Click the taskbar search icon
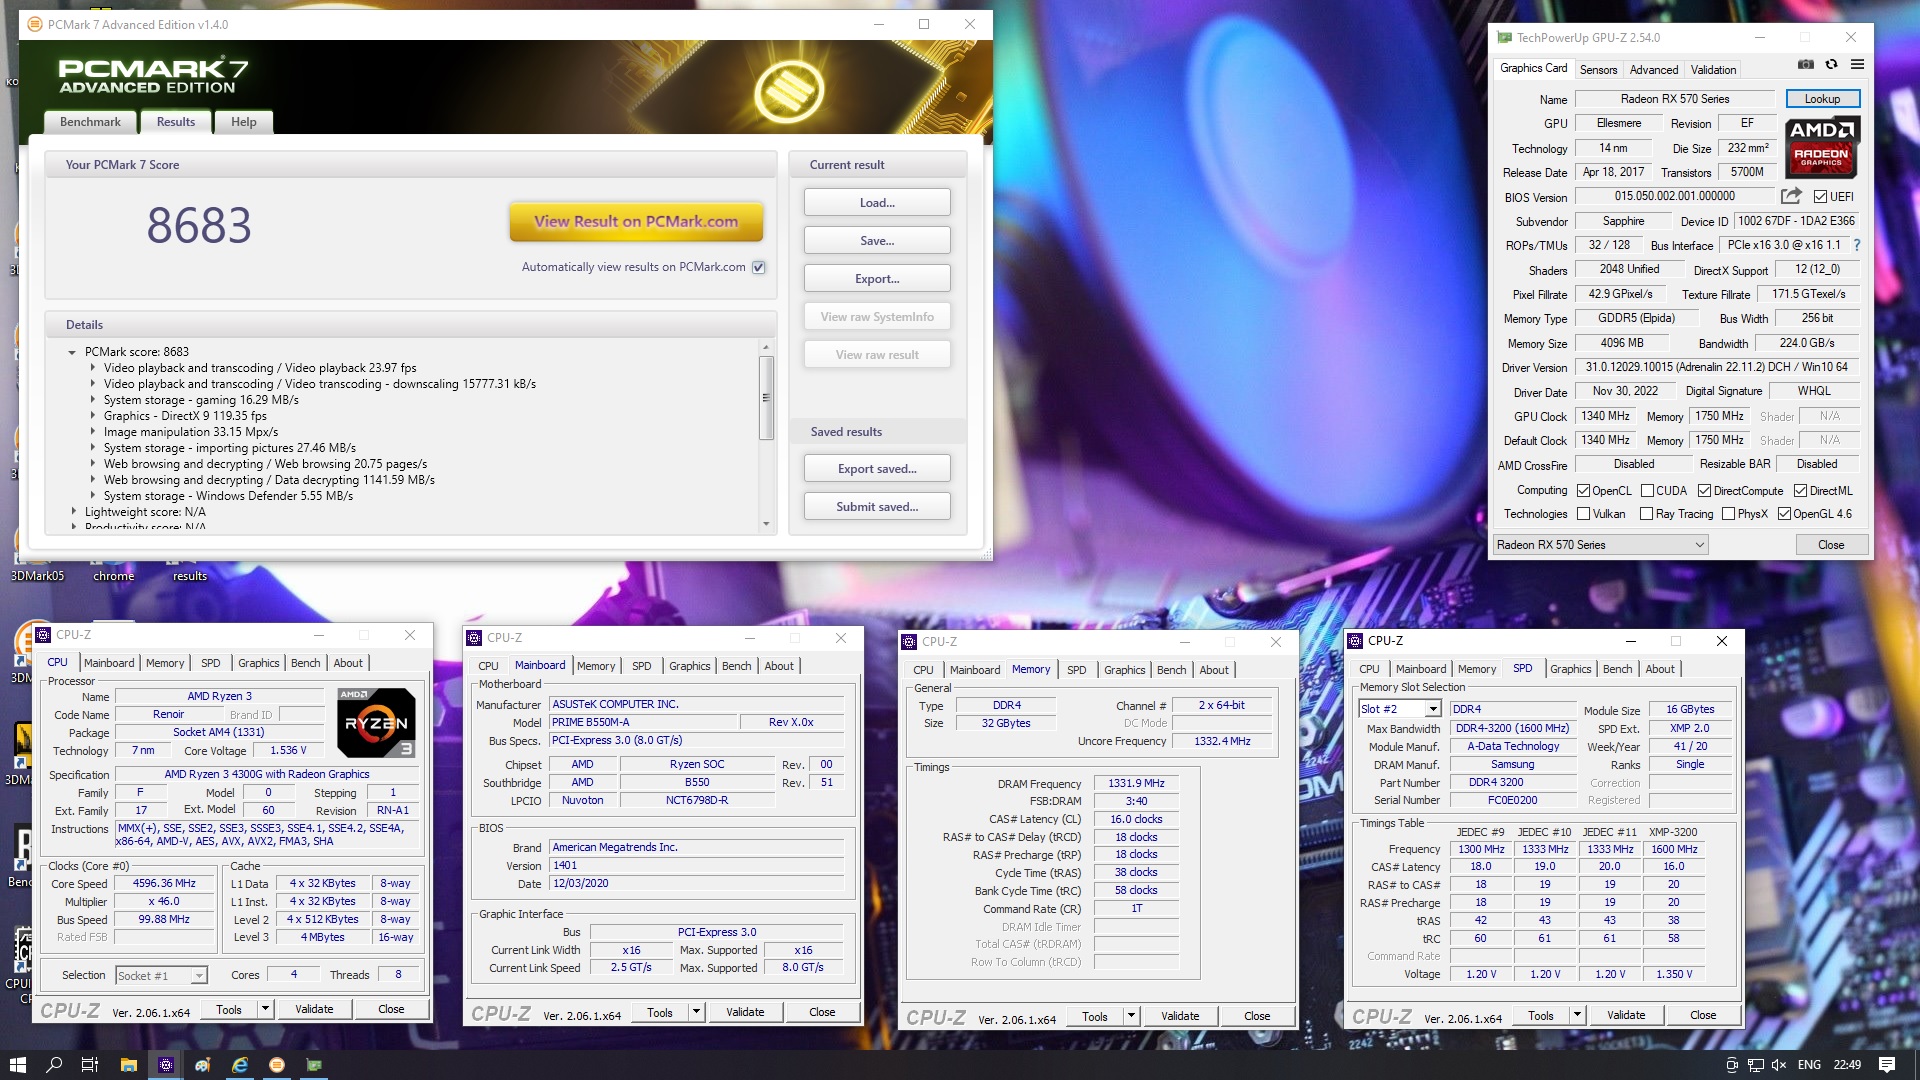The height and width of the screenshot is (1080, 1920). [x=54, y=1065]
